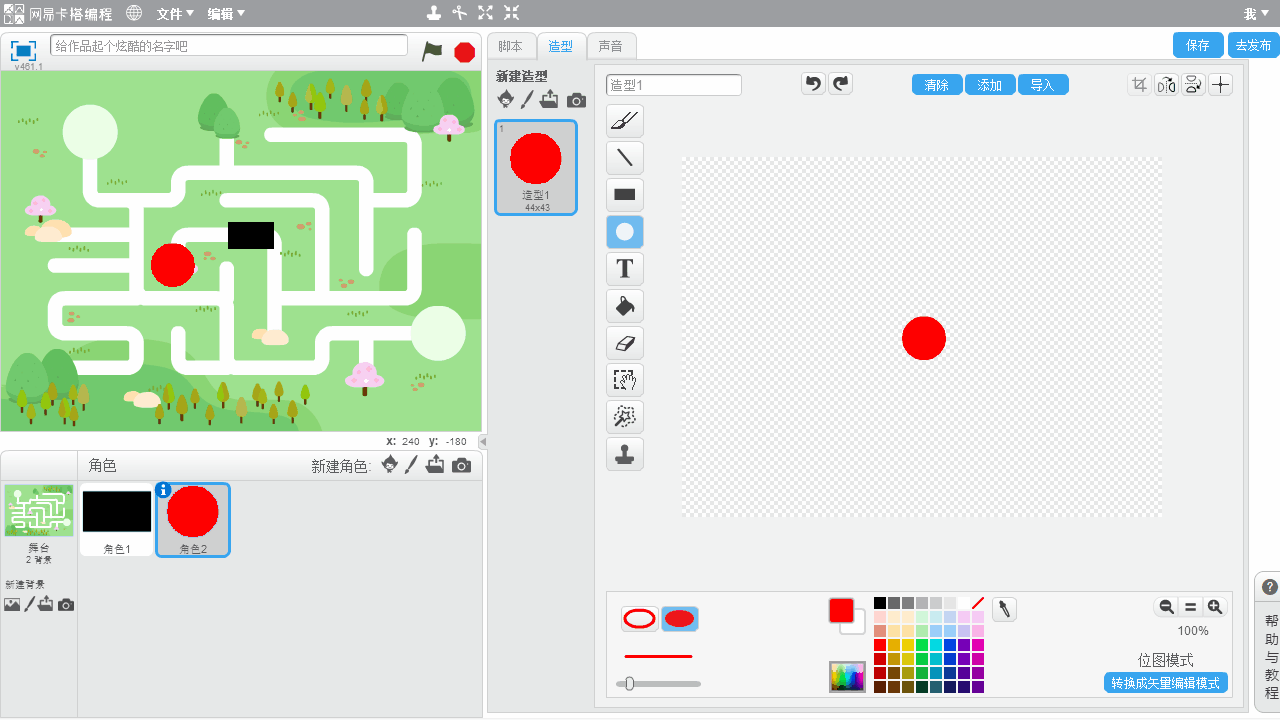1280x720 pixels.
Task: Click the 添加 button
Action: [990, 85]
